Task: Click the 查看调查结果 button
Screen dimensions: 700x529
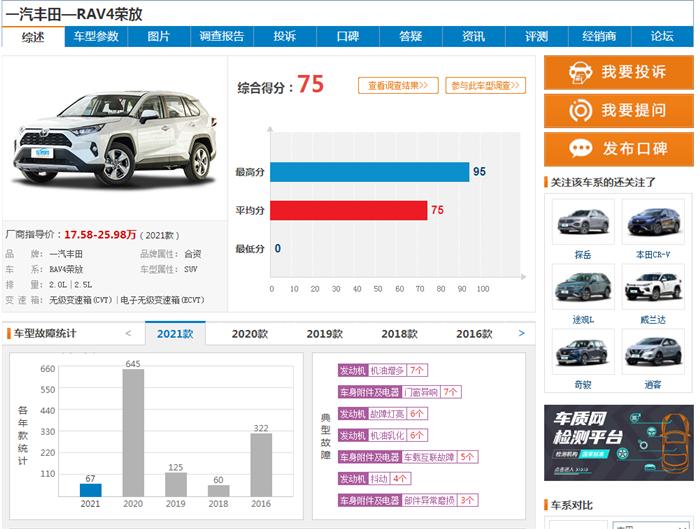Action: coord(398,85)
